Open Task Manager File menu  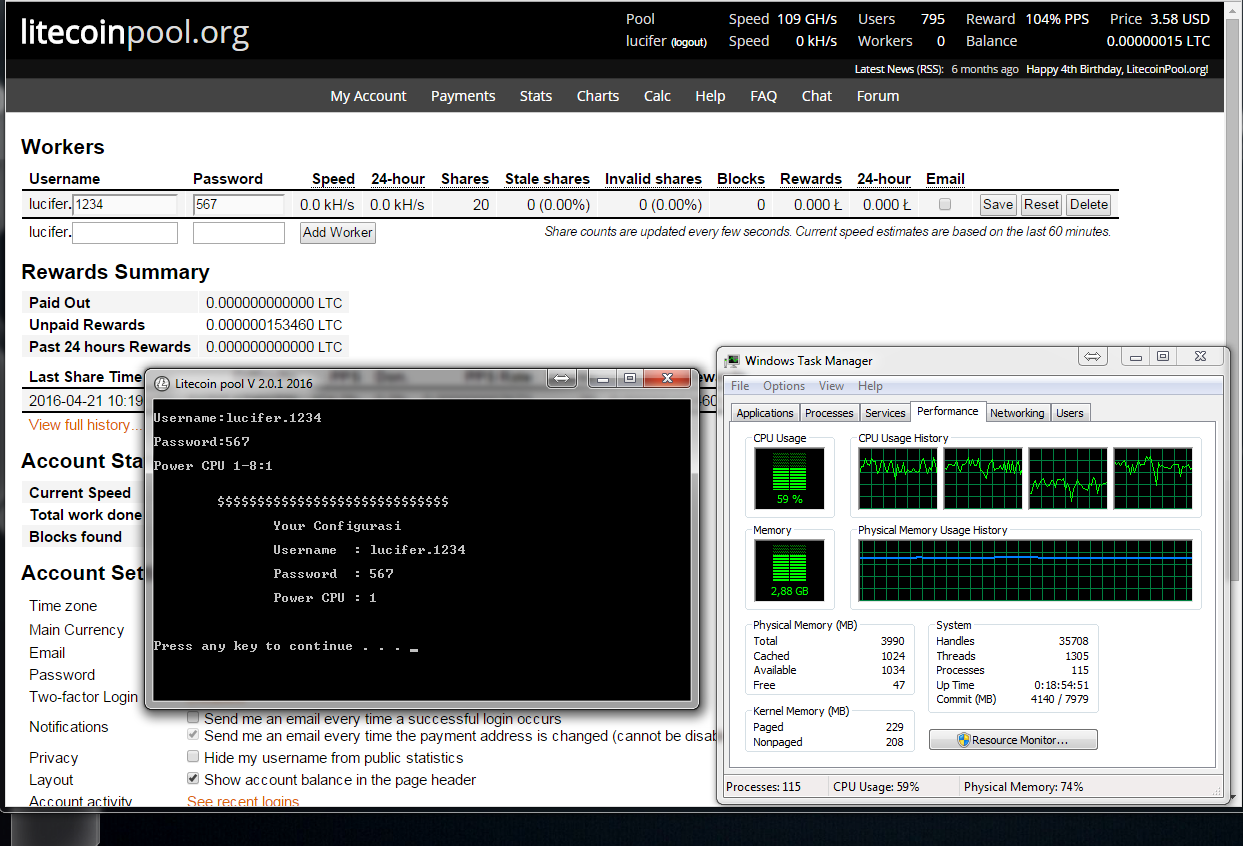point(740,386)
